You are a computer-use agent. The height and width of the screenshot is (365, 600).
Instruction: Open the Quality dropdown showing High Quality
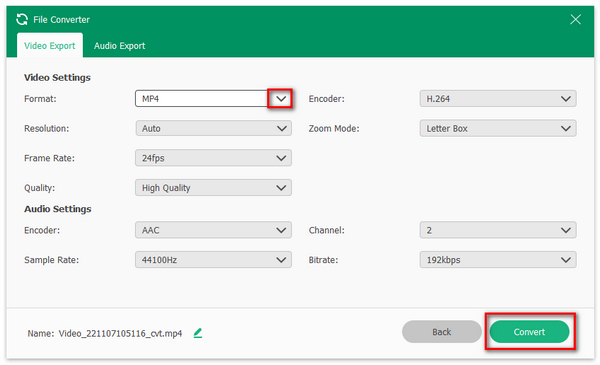point(214,187)
